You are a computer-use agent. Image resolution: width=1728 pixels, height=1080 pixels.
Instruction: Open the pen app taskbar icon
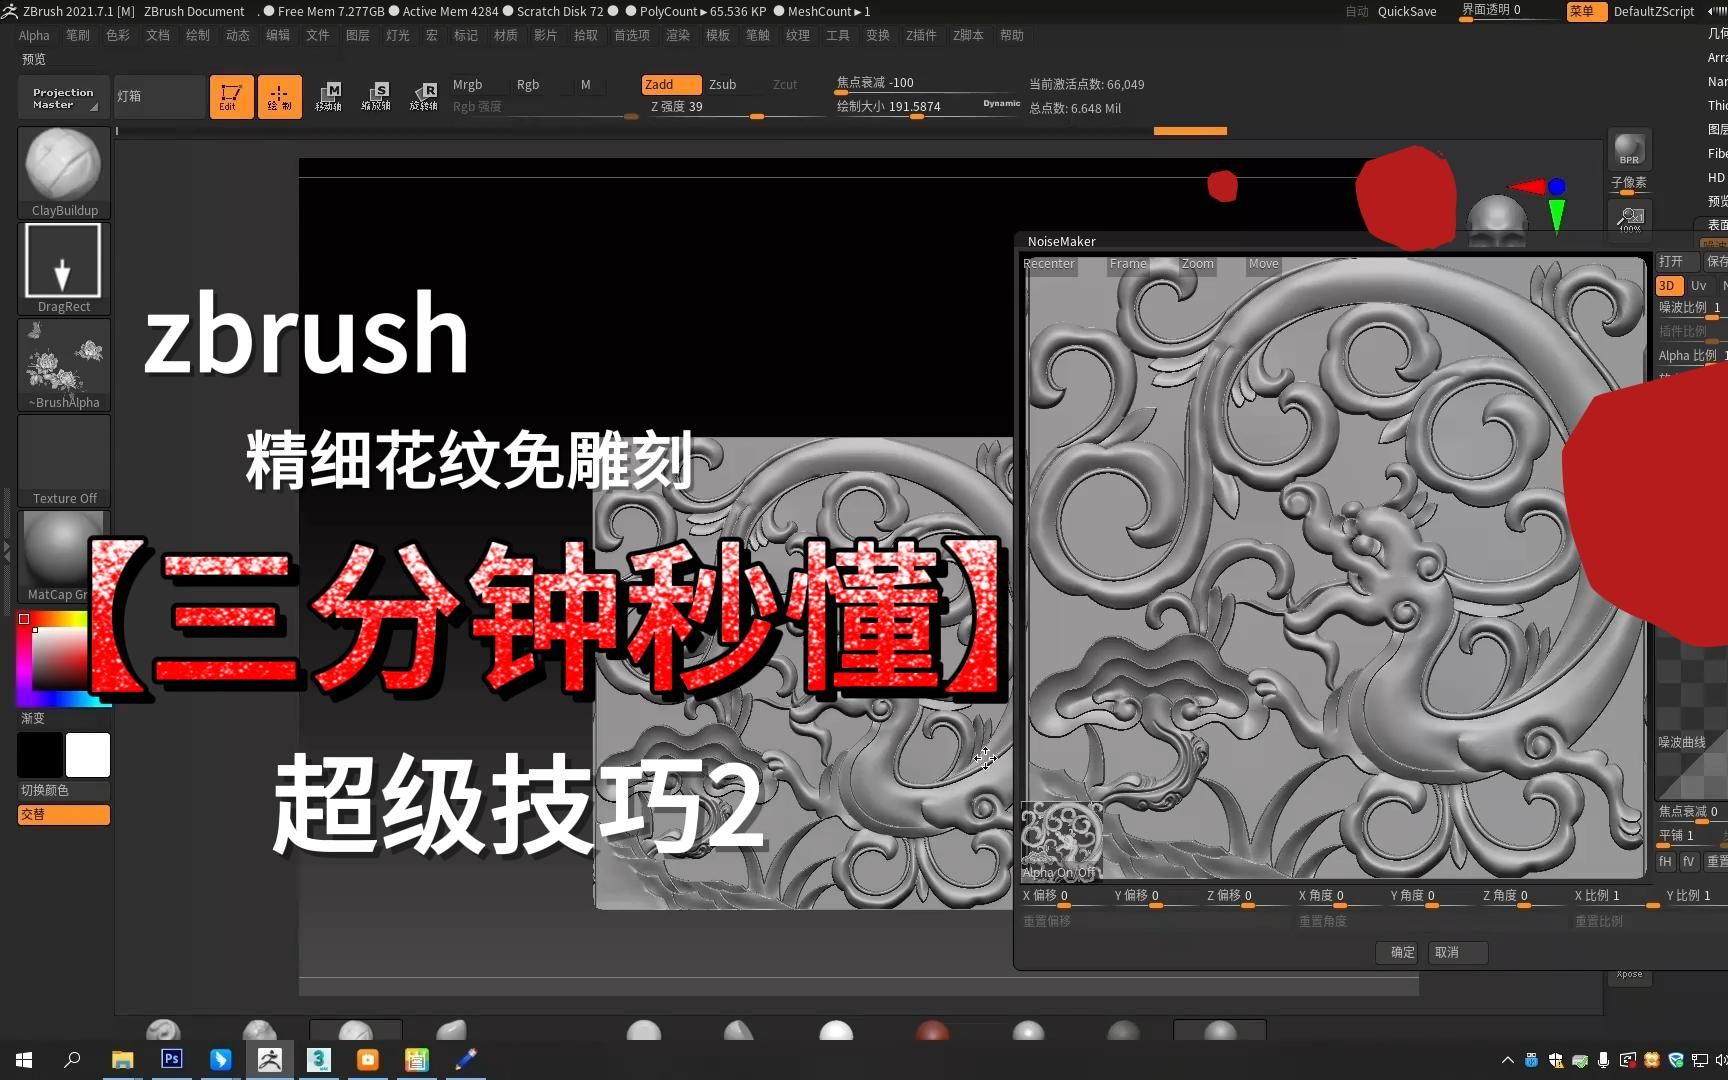click(466, 1060)
